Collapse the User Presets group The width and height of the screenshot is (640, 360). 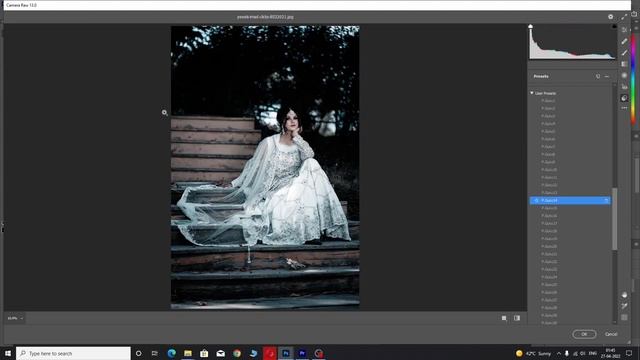tap(532, 93)
